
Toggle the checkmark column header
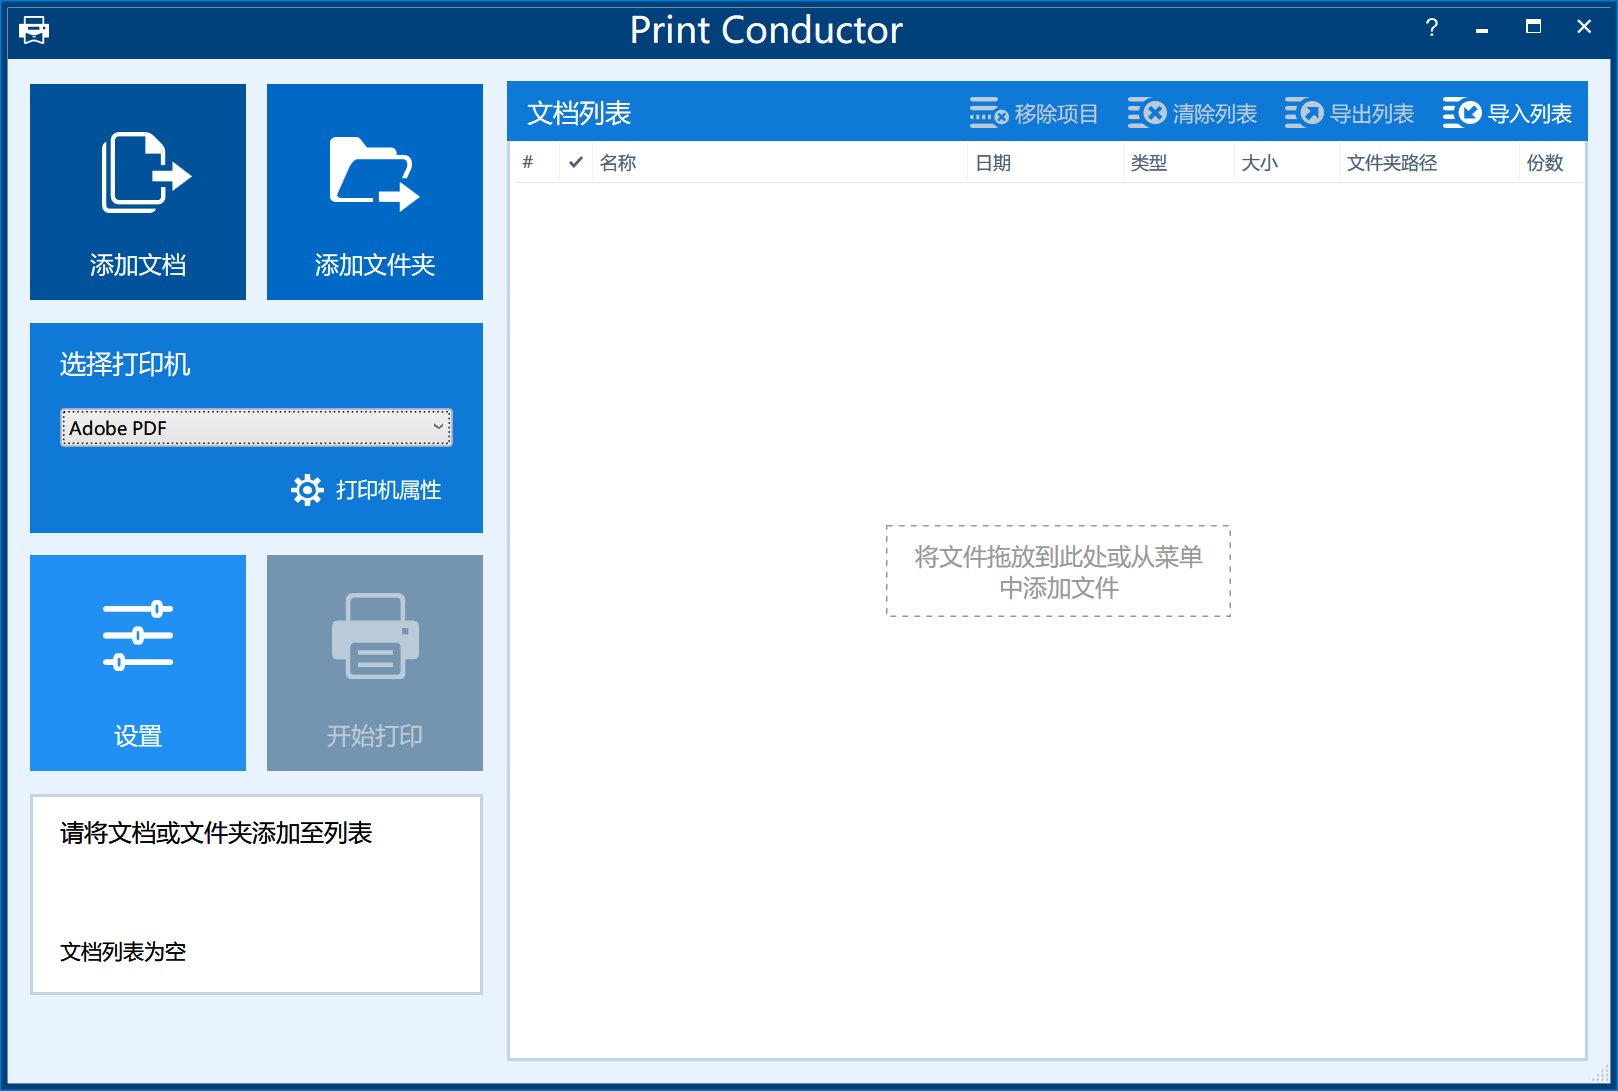(x=575, y=162)
